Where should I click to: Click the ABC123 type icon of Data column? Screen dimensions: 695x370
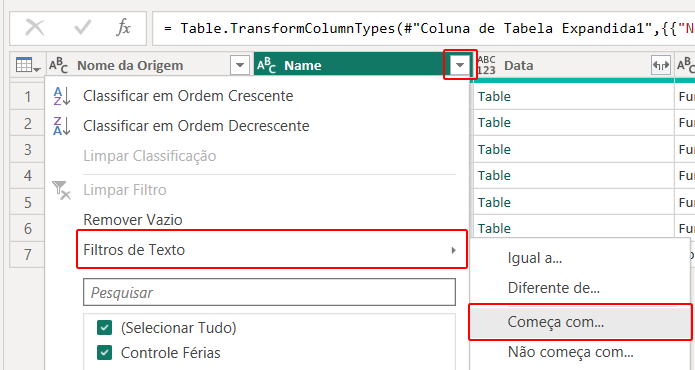tap(486, 65)
